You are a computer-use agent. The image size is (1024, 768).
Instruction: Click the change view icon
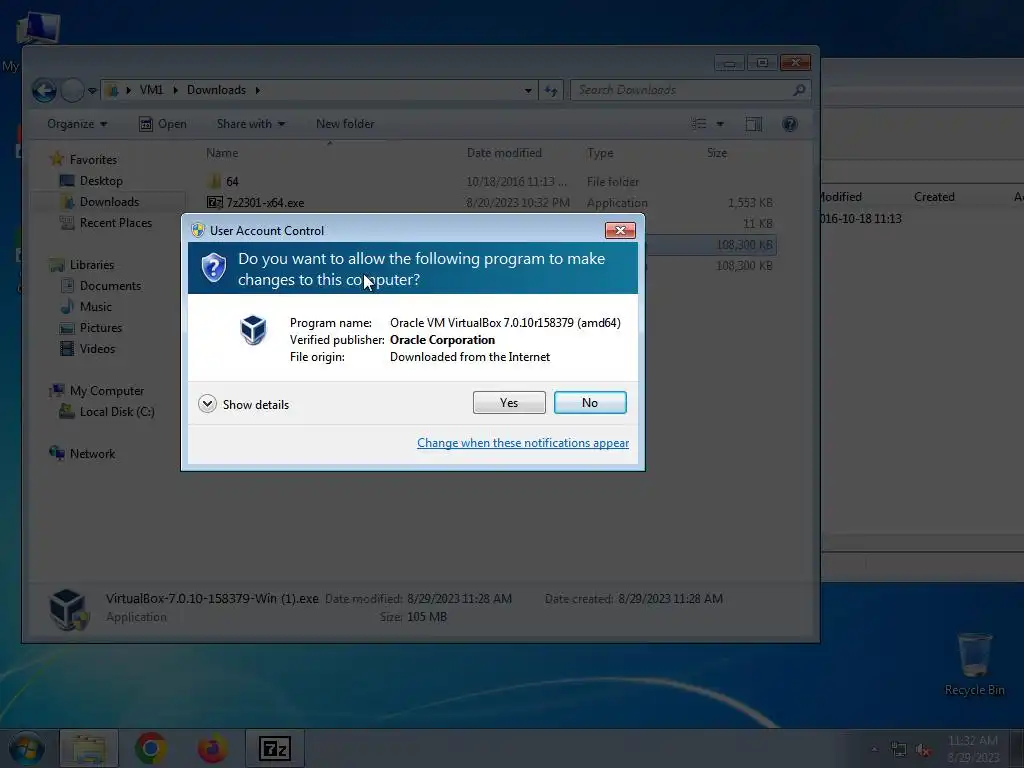[699, 124]
